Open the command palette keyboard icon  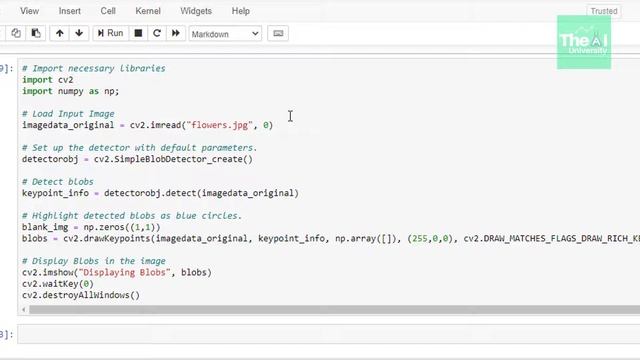click(x=278, y=33)
